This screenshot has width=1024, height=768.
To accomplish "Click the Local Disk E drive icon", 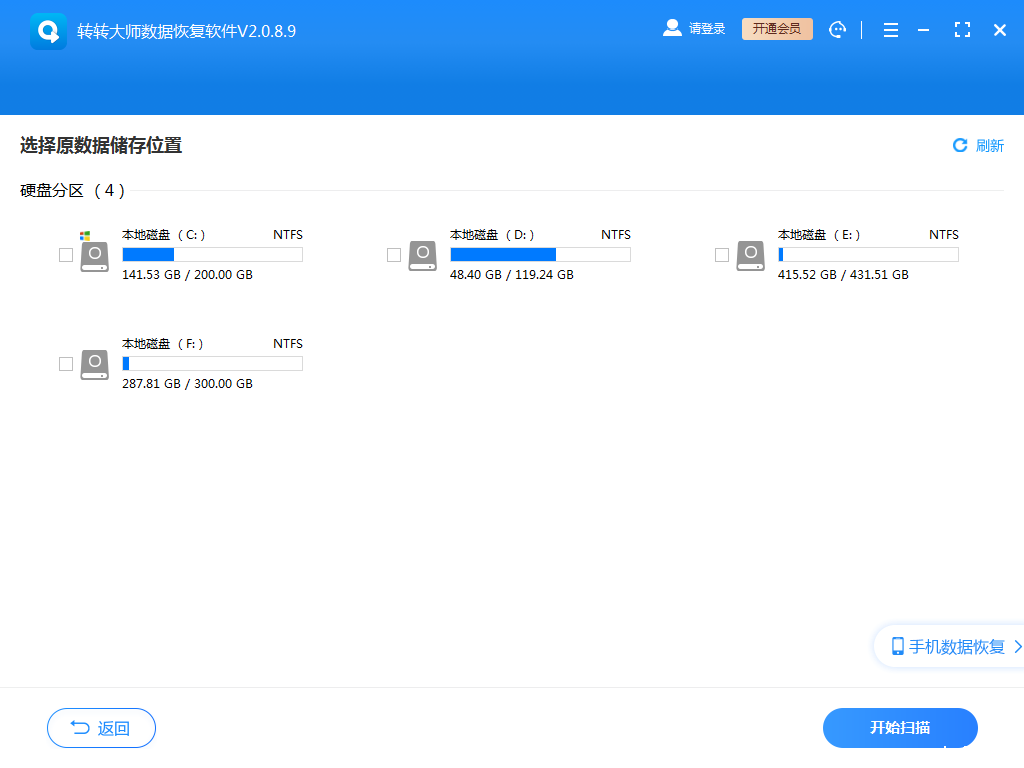I will [750, 255].
